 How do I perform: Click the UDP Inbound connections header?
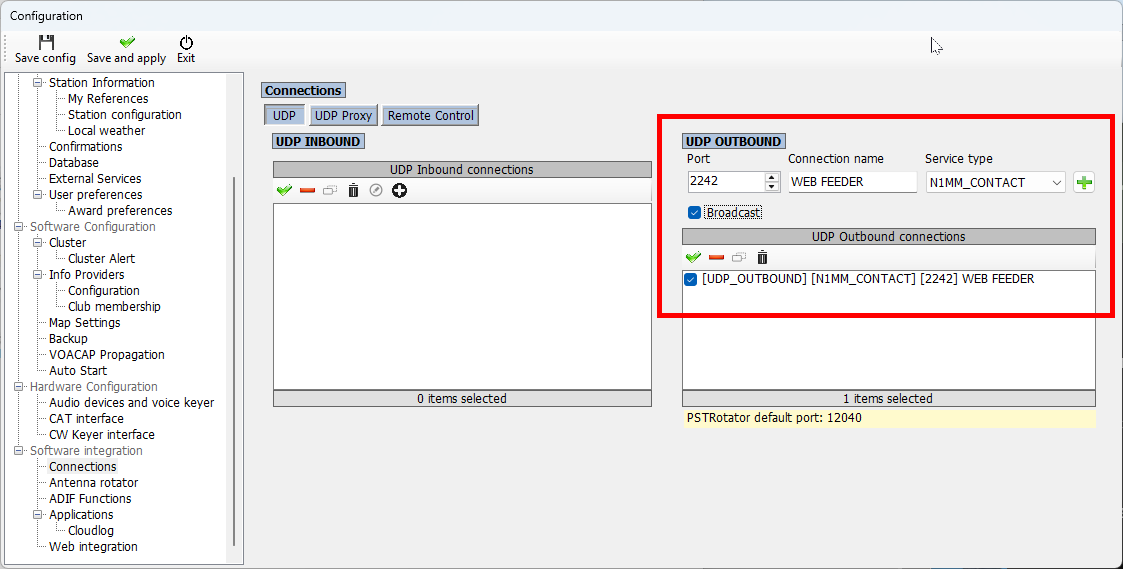(x=462, y=170)
